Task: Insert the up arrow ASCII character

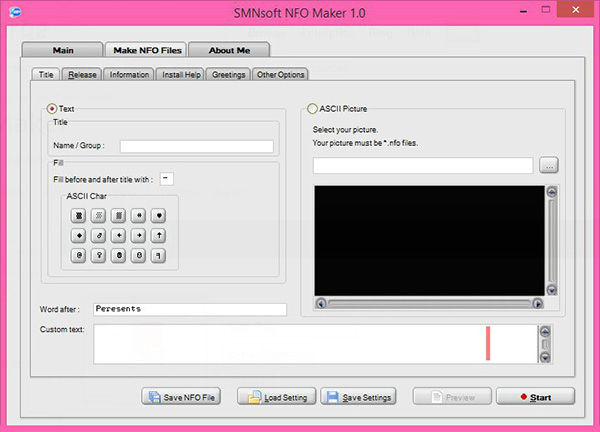Action: (158, 236)
